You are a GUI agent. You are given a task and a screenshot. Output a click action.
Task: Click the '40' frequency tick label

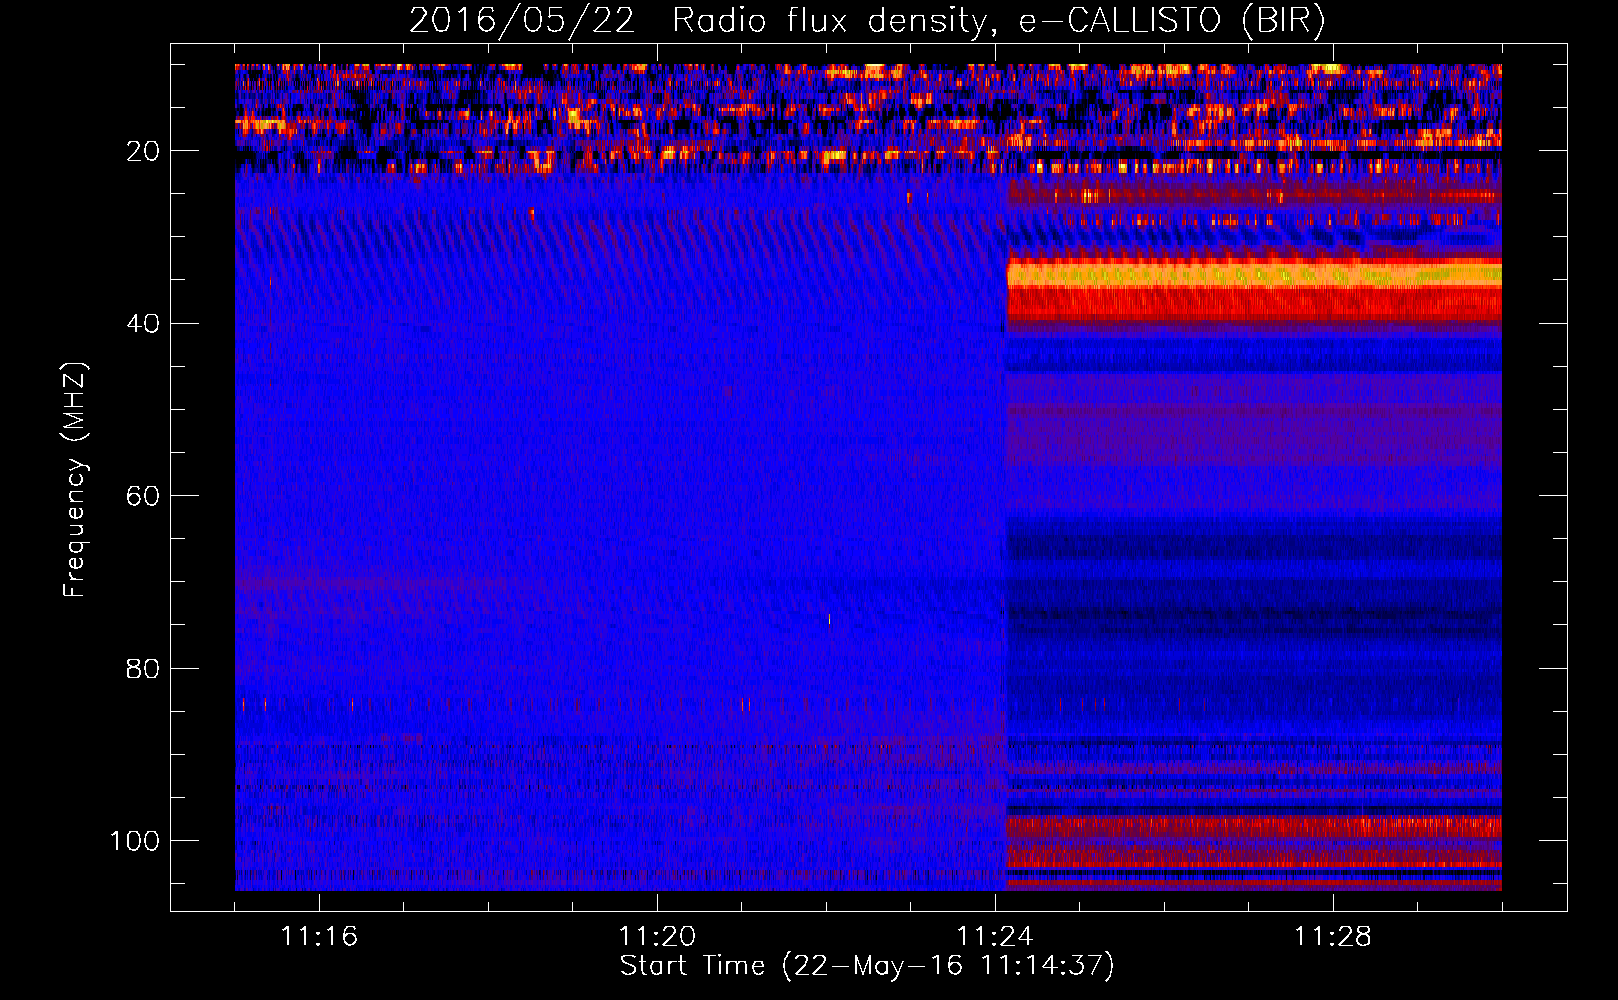pos(143,323)
